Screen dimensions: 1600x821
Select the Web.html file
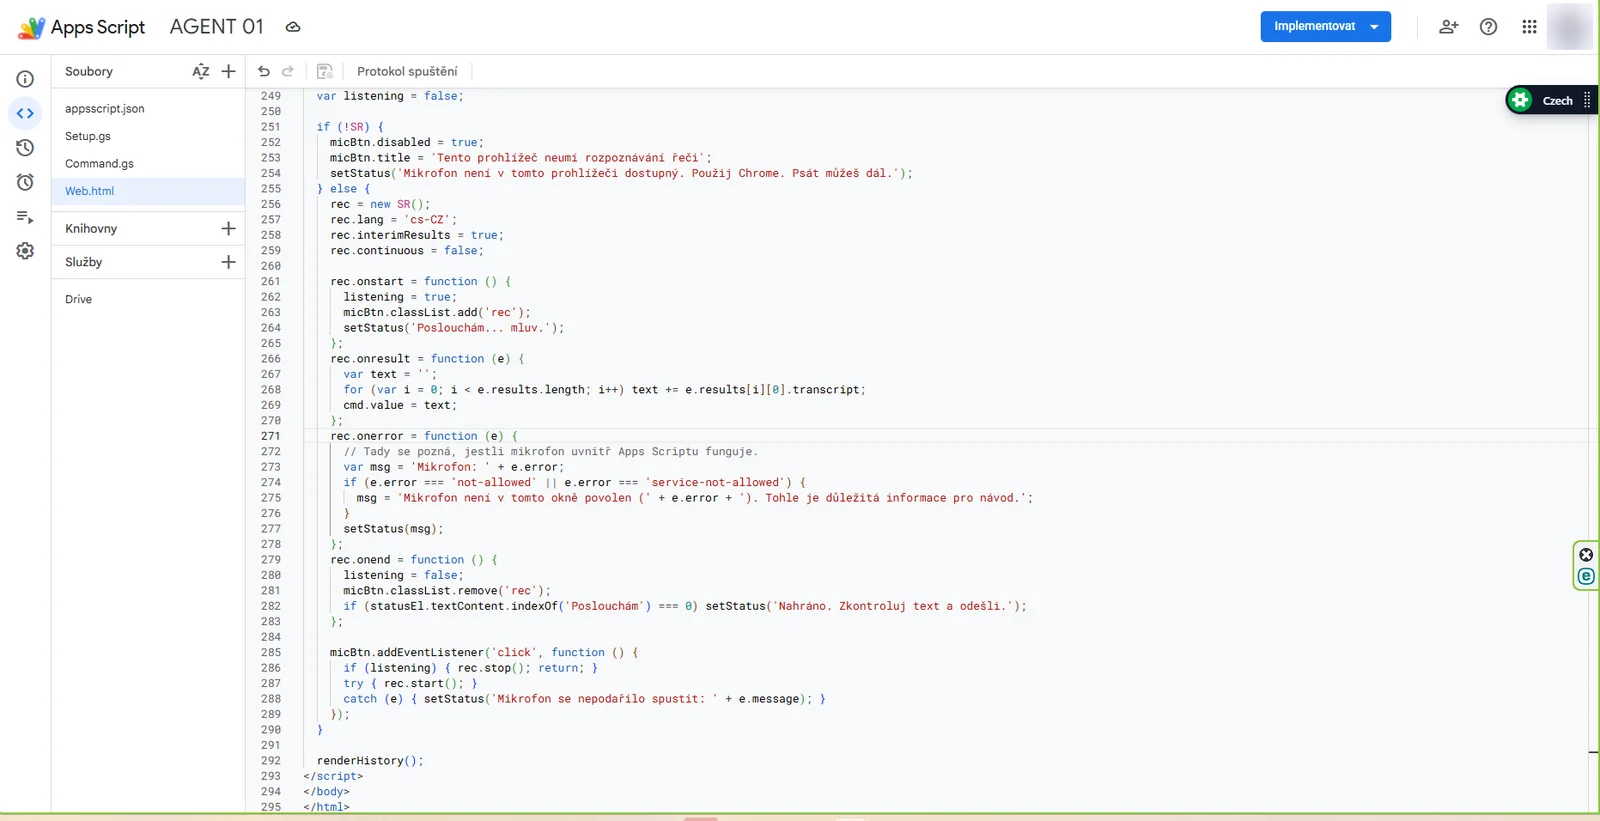(148, 191)
